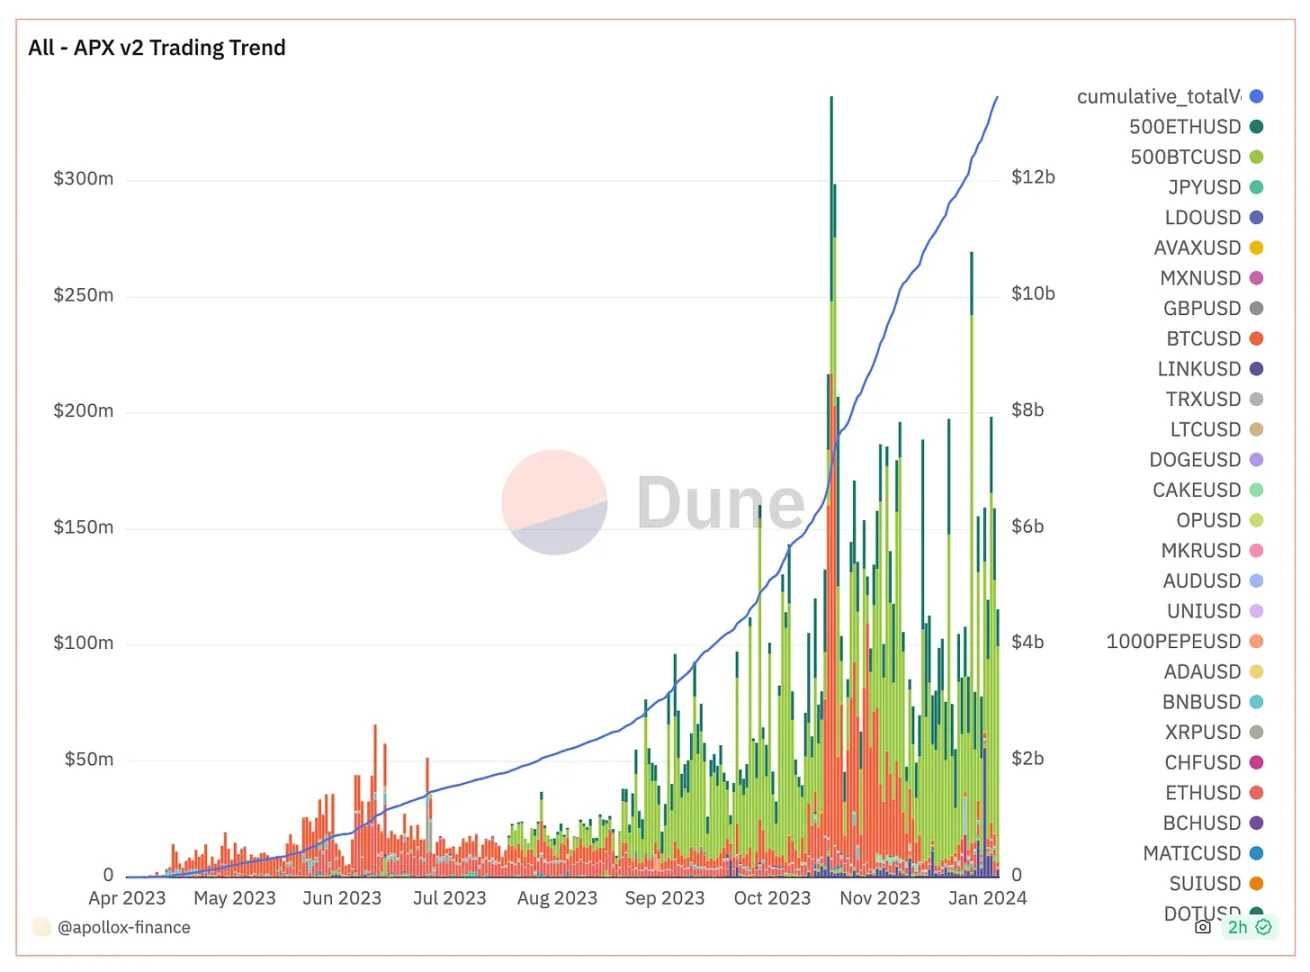Toggle the BTCUSD legend entry
This screenshot has height=972, width=1310.
[1215, 339]
